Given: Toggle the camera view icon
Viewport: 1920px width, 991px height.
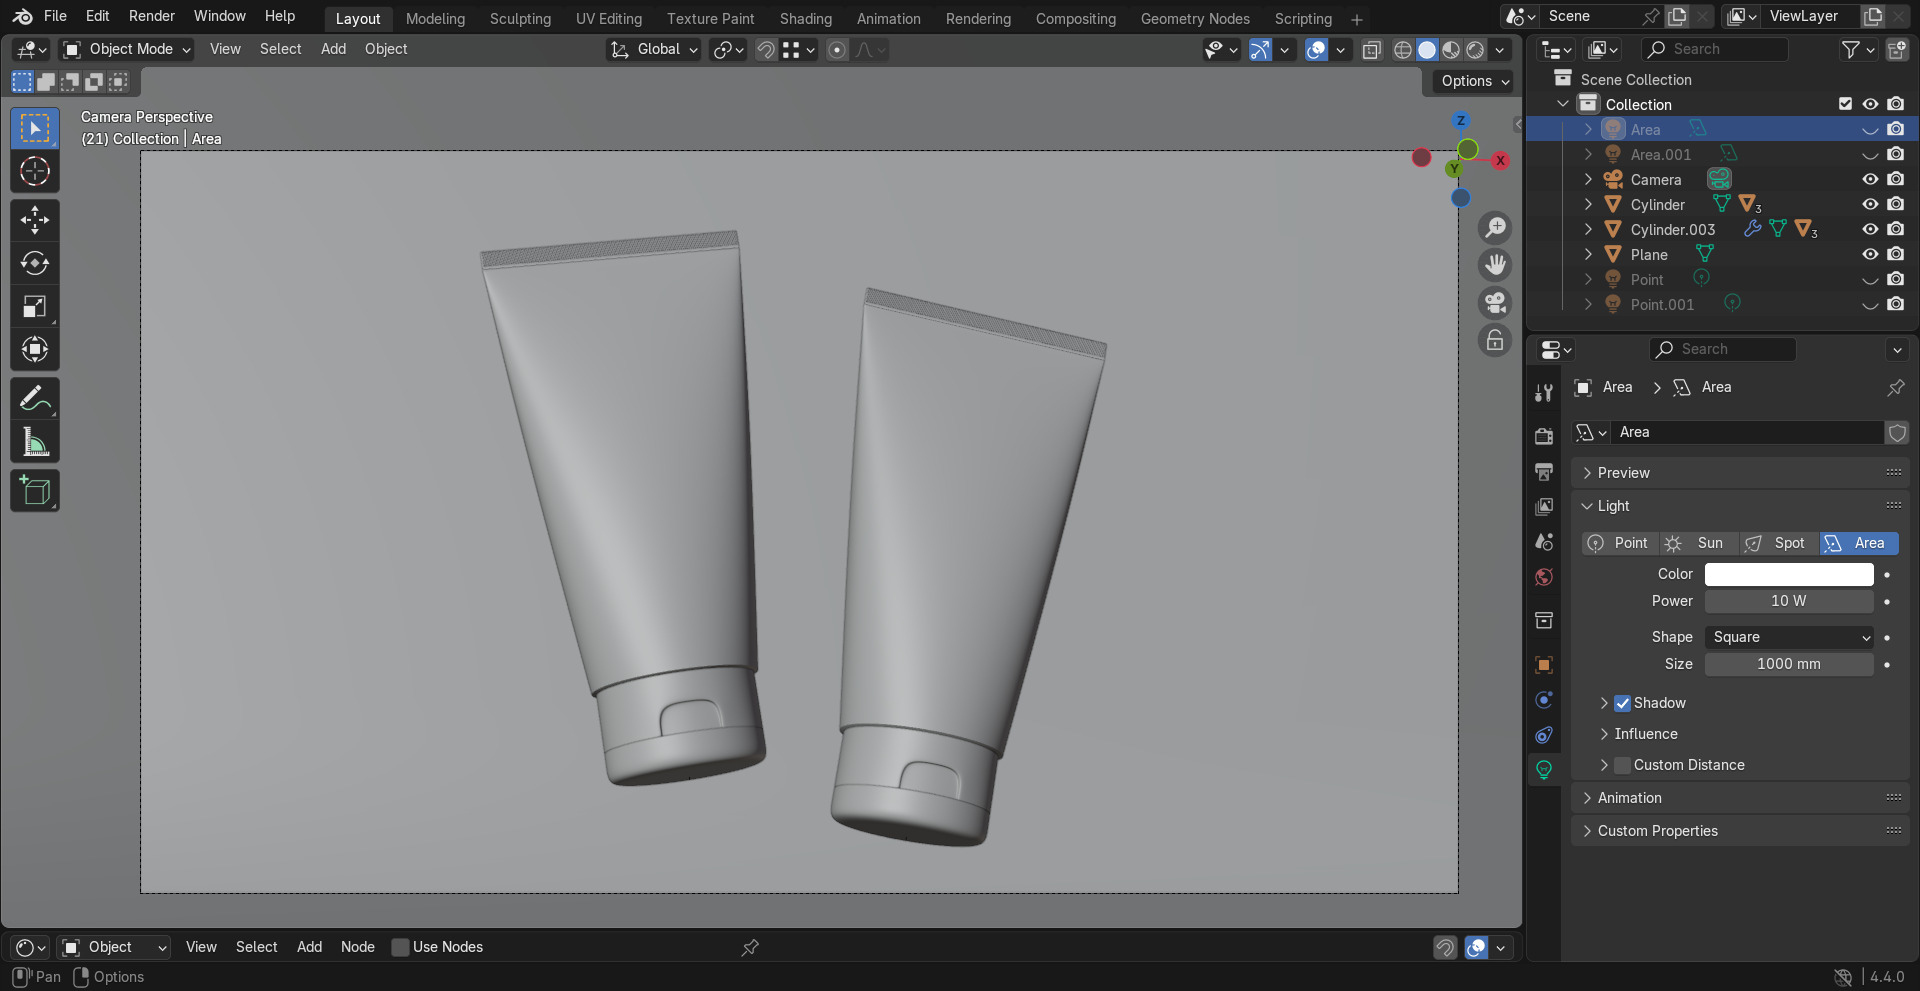Looking at the screenshot, I should [1495, 303].
